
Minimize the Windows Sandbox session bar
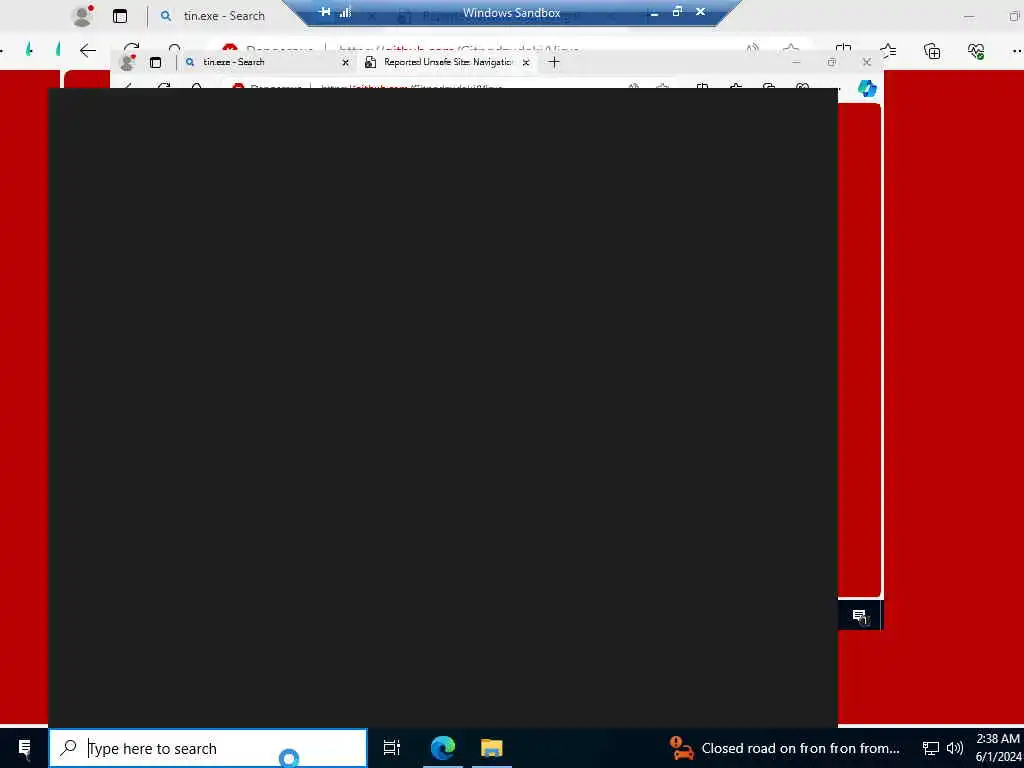pos(654,12)
